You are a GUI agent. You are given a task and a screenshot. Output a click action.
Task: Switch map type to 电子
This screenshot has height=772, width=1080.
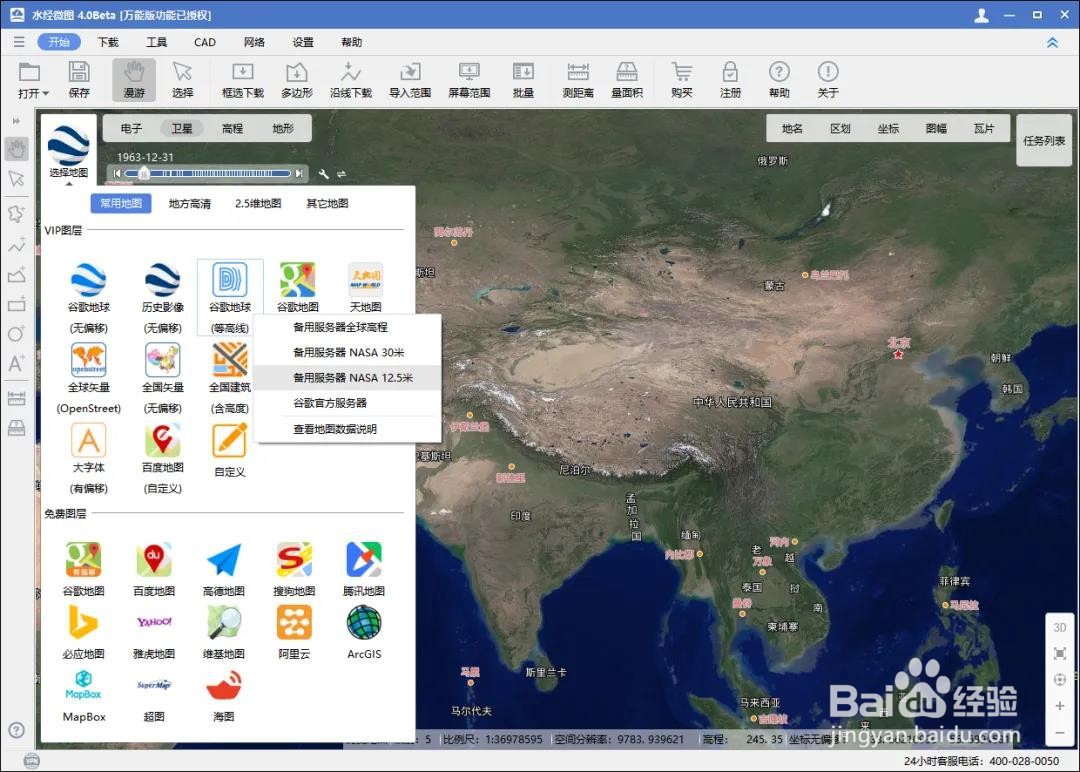tap(131, 128)
